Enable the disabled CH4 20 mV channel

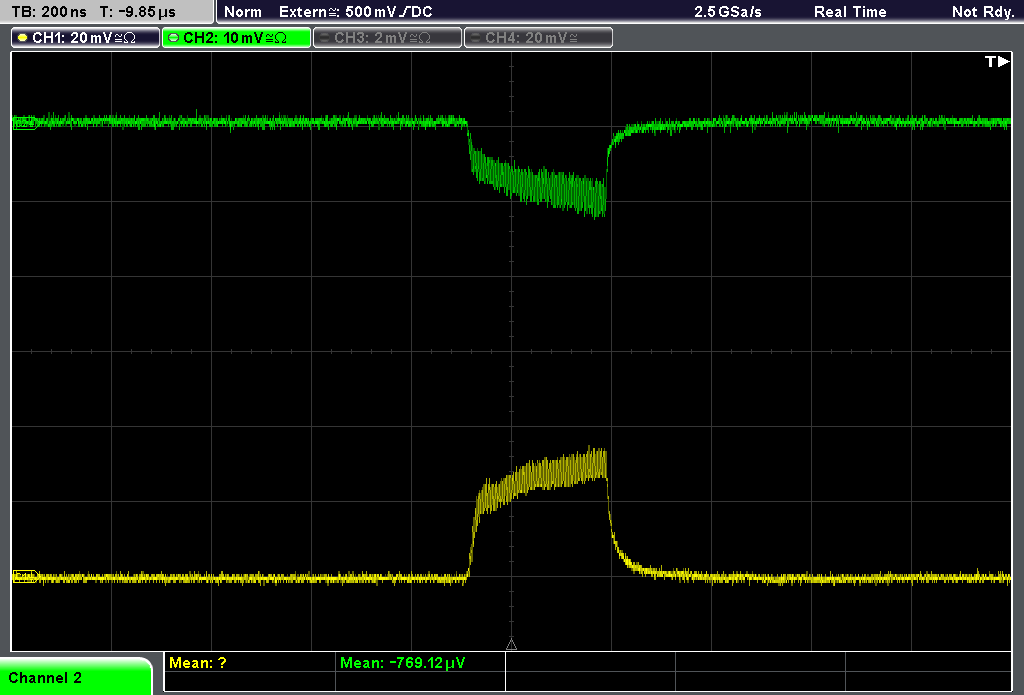(x=538, y=38)
